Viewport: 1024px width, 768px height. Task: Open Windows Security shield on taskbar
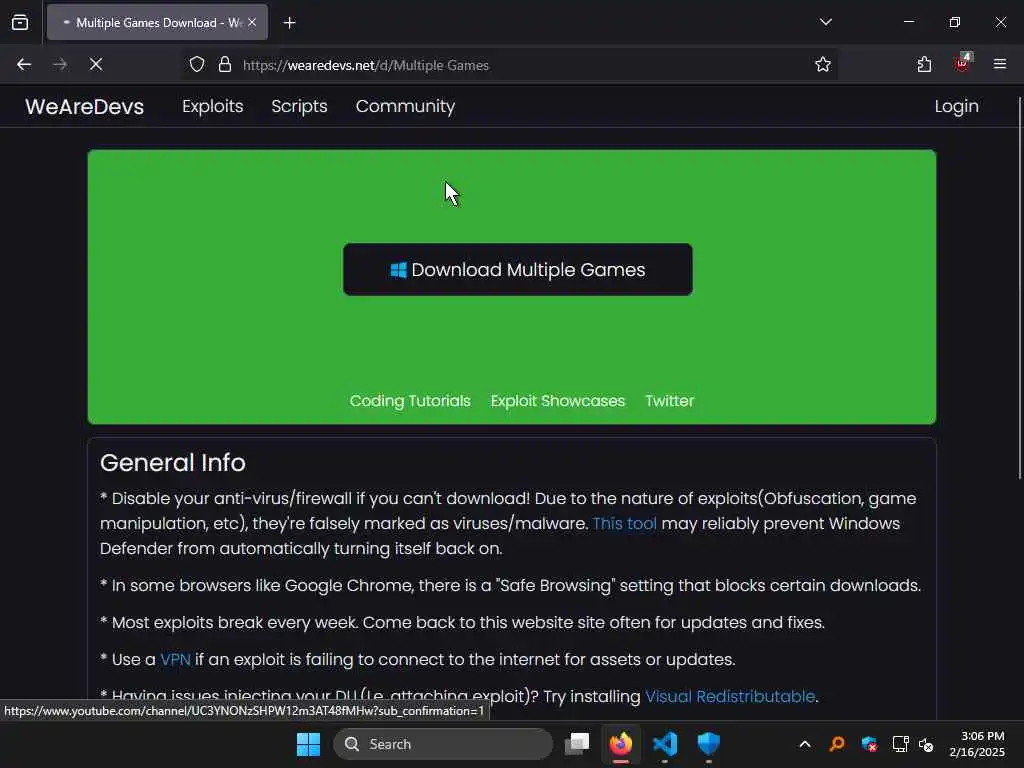tap(709, 744)
